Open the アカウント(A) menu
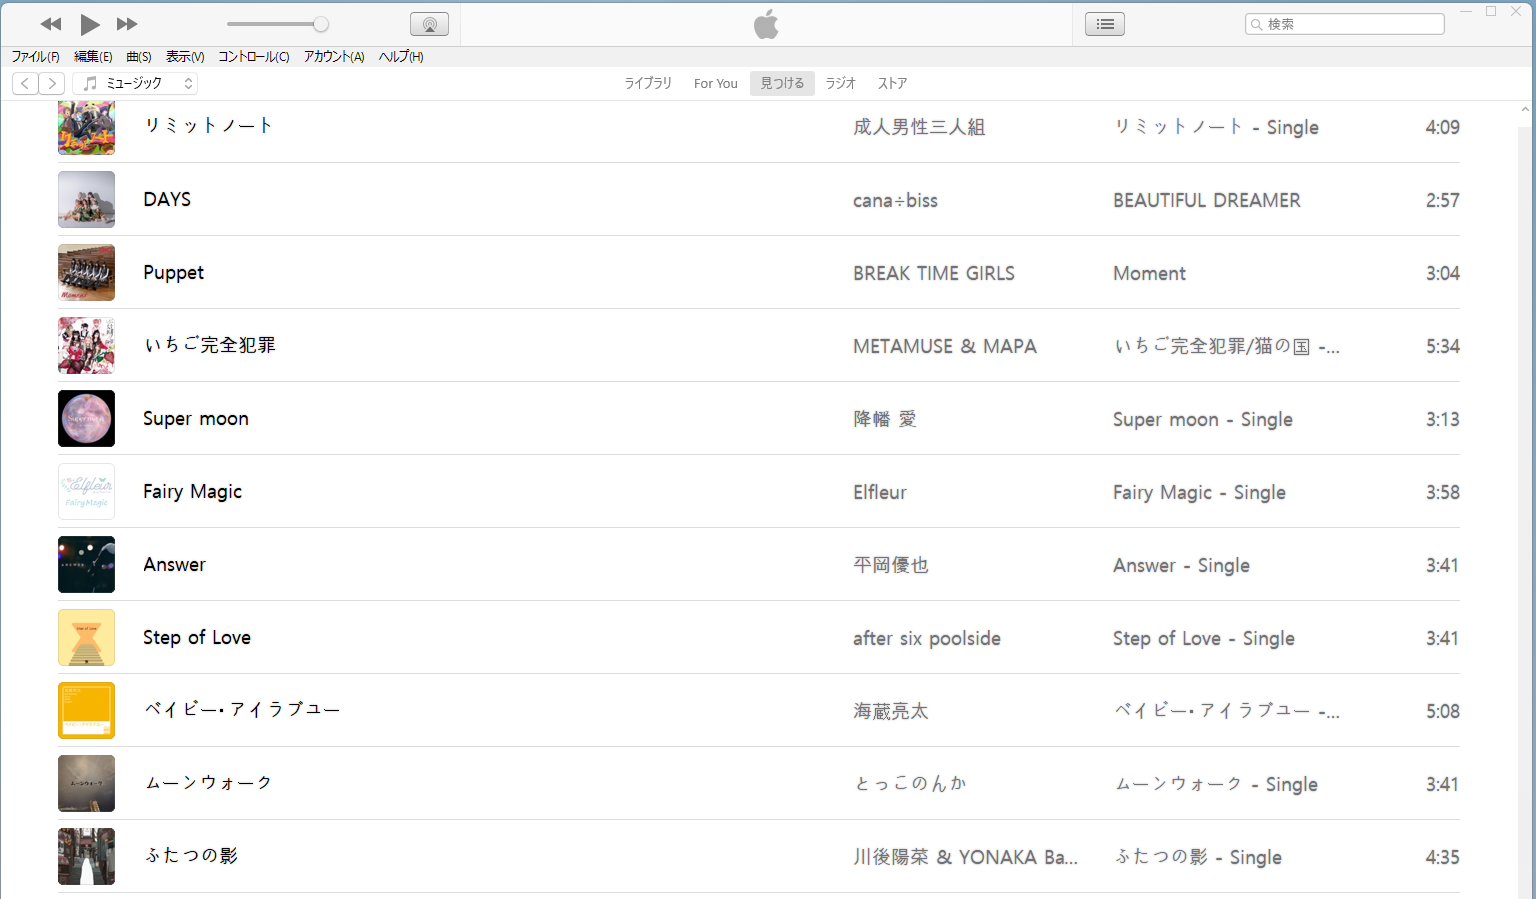The width and height of the screenshot is (1536, 899). 334,57
